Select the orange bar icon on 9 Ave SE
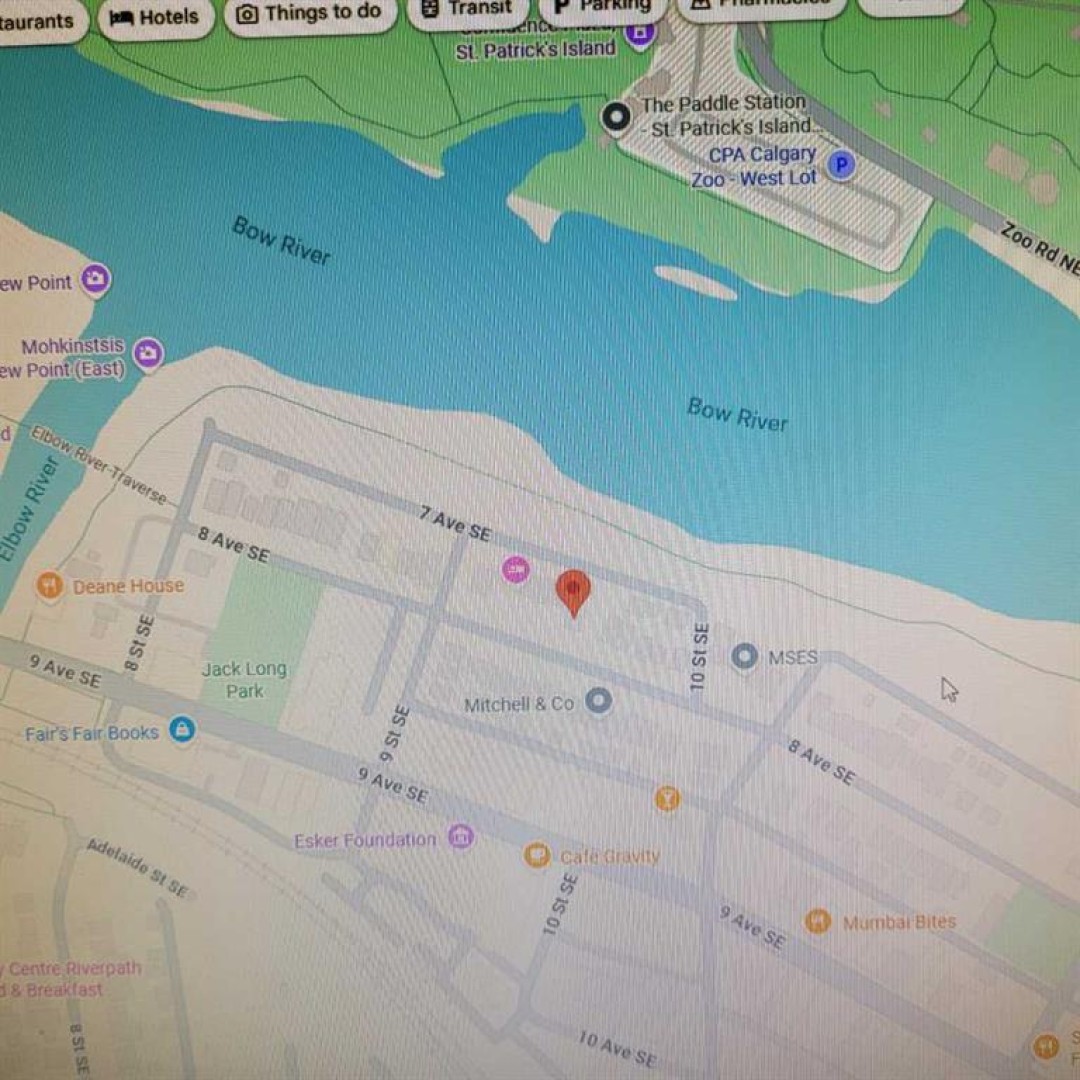This screenshot has width=1080, height=1080. click(x=667, y=799)
